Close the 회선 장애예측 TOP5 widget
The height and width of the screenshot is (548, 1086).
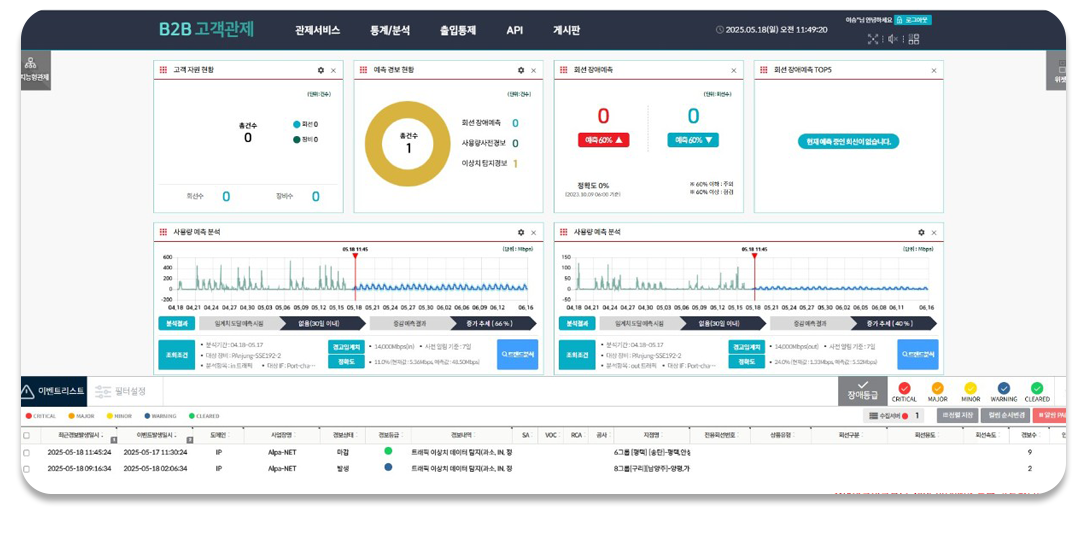coord(934,71)
